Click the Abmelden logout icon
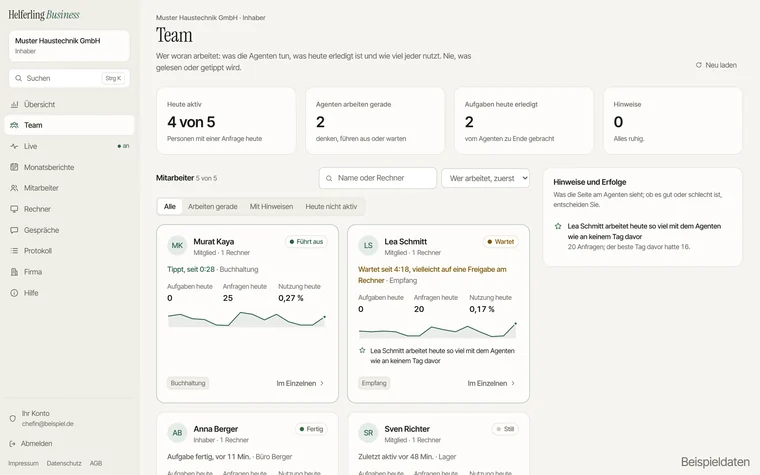Image resolution: width=760 pixels, height=475 pixels. pos(13,443)
